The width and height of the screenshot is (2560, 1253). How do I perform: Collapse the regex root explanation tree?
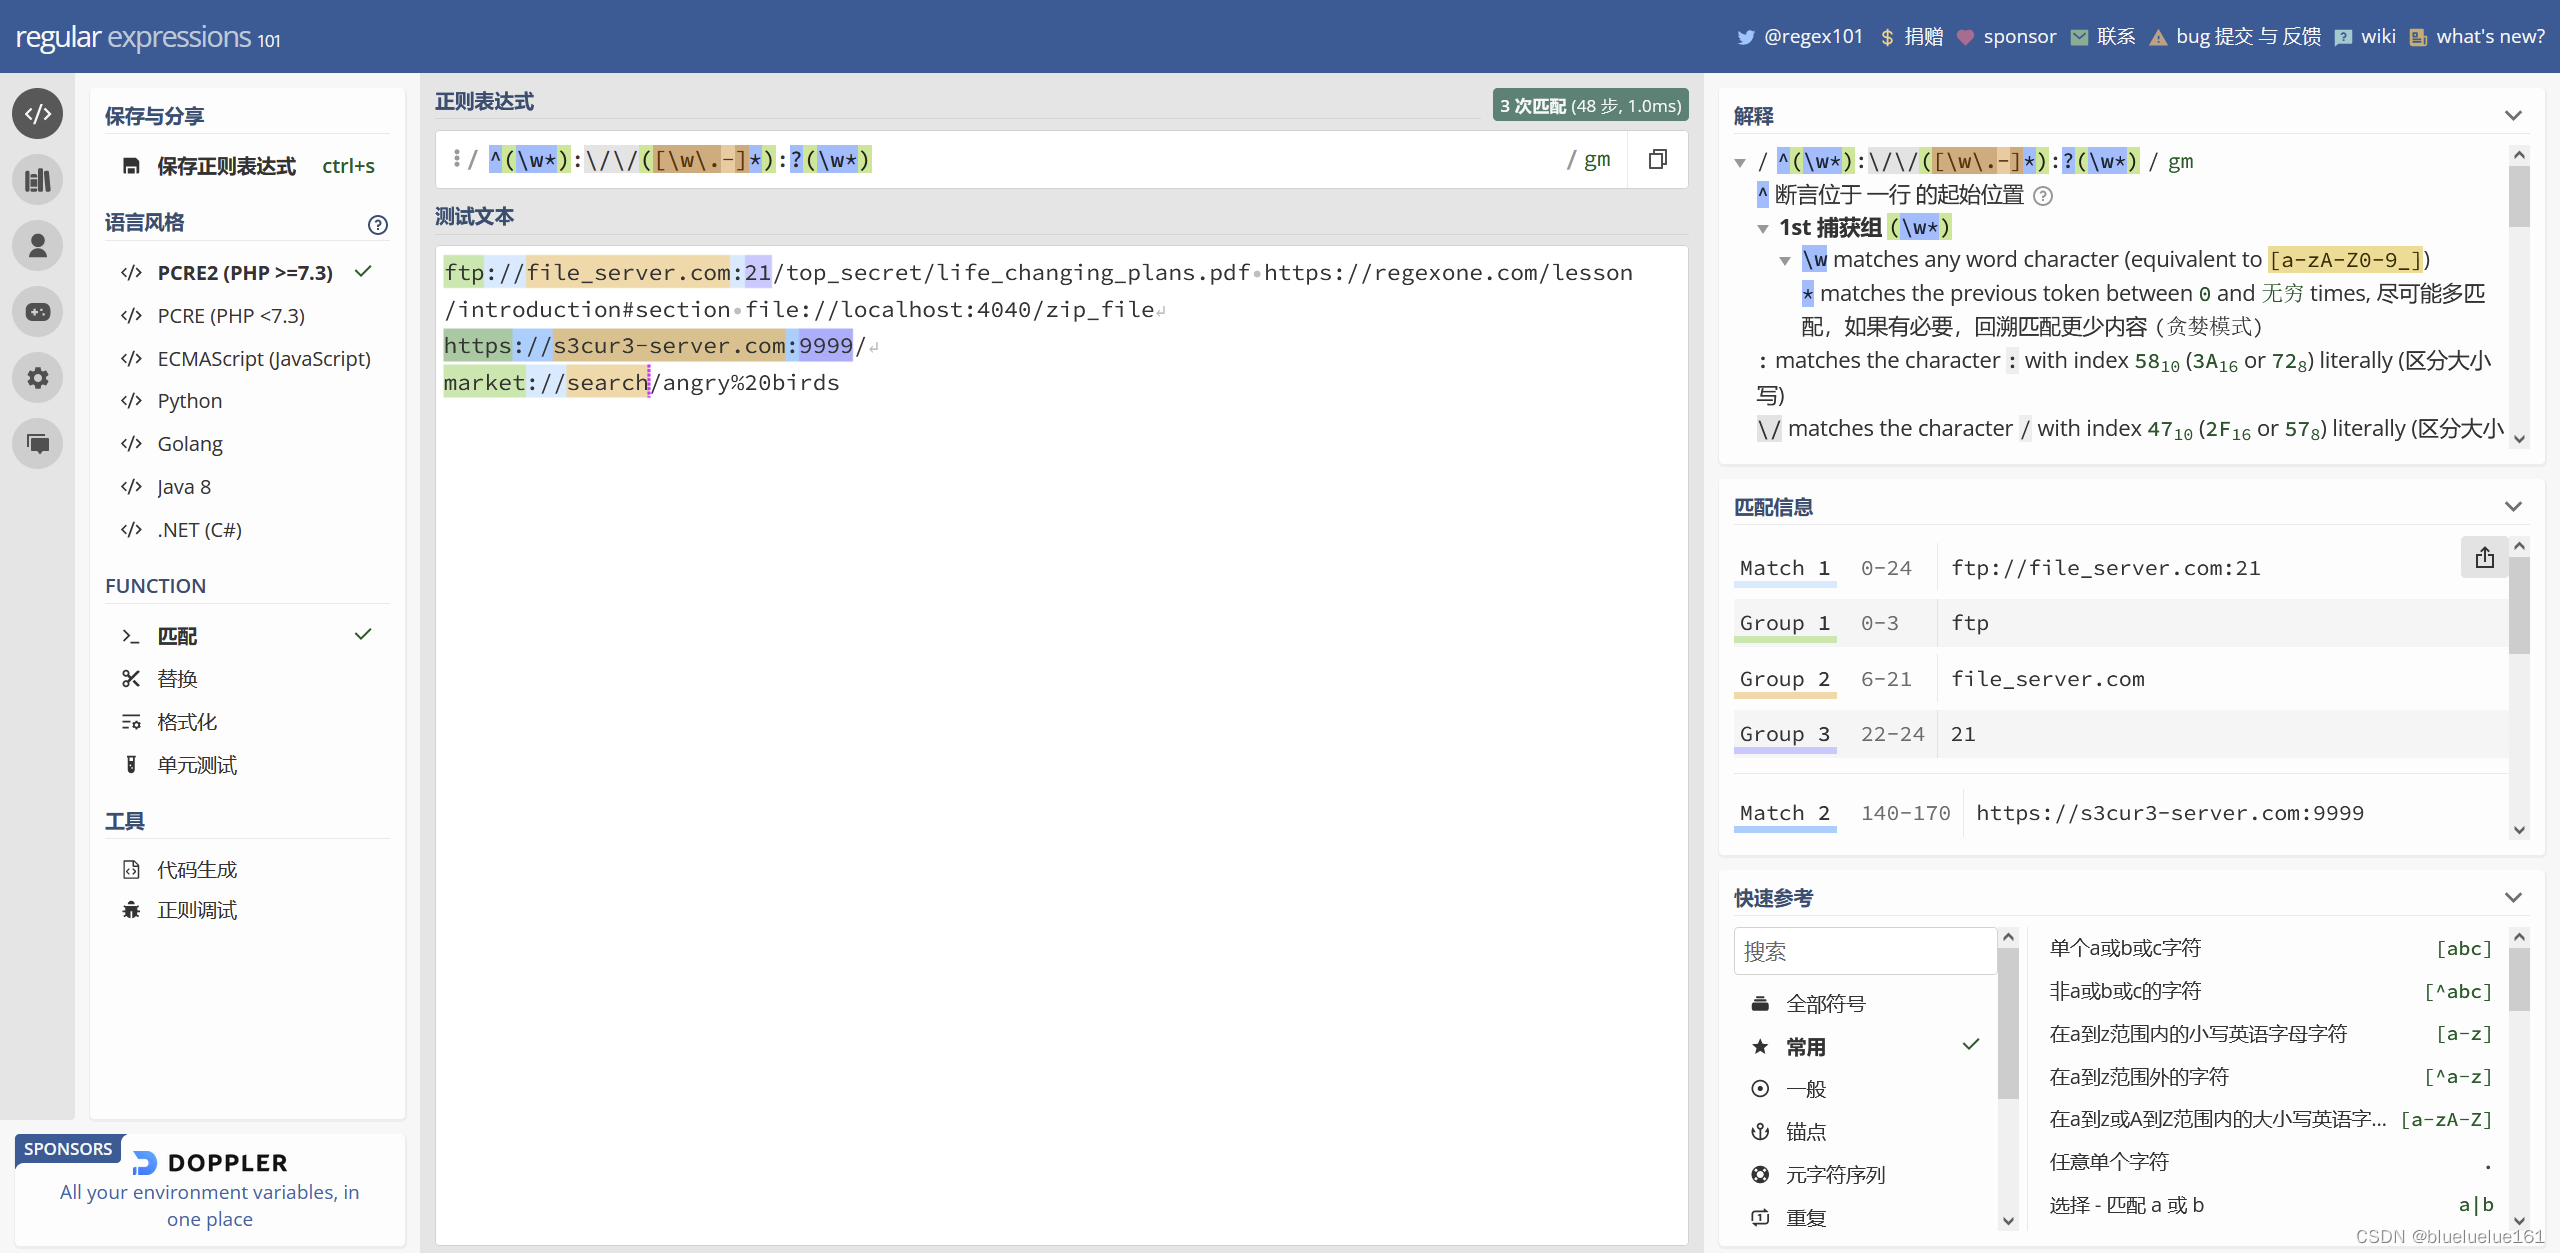[x=1740, y=163]
